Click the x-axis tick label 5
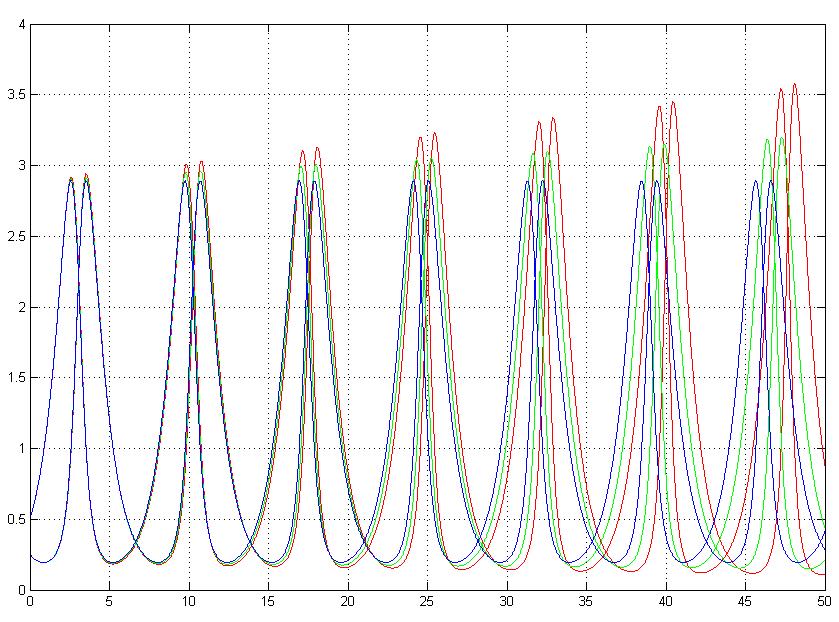 [x=109, y=603]
